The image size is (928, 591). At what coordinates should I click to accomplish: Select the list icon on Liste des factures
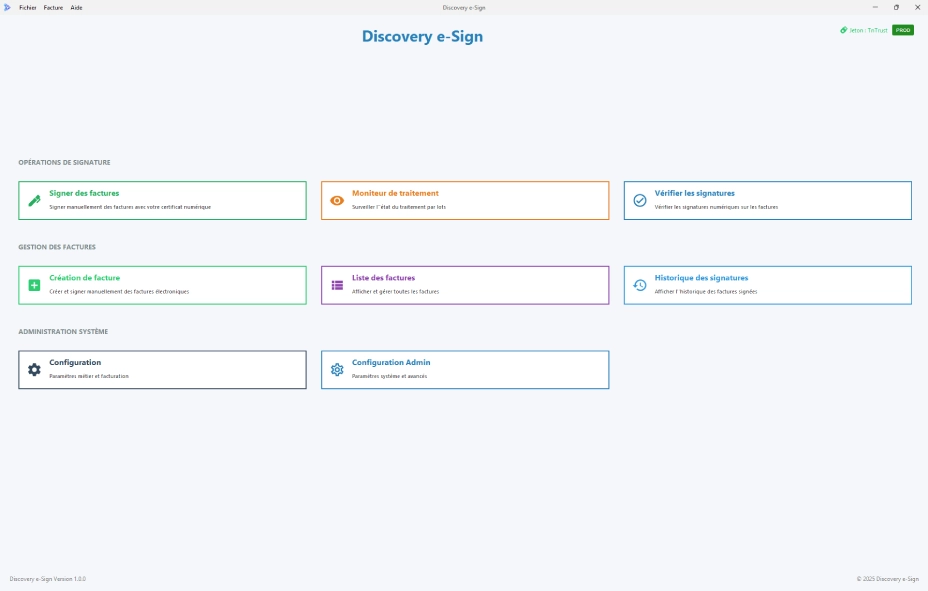click(x=337, y=284)
